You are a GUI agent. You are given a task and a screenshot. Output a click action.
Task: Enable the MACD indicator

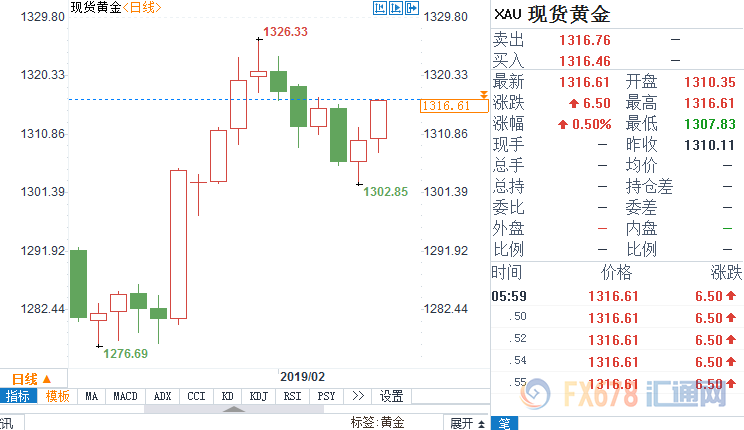pos(125,396)
